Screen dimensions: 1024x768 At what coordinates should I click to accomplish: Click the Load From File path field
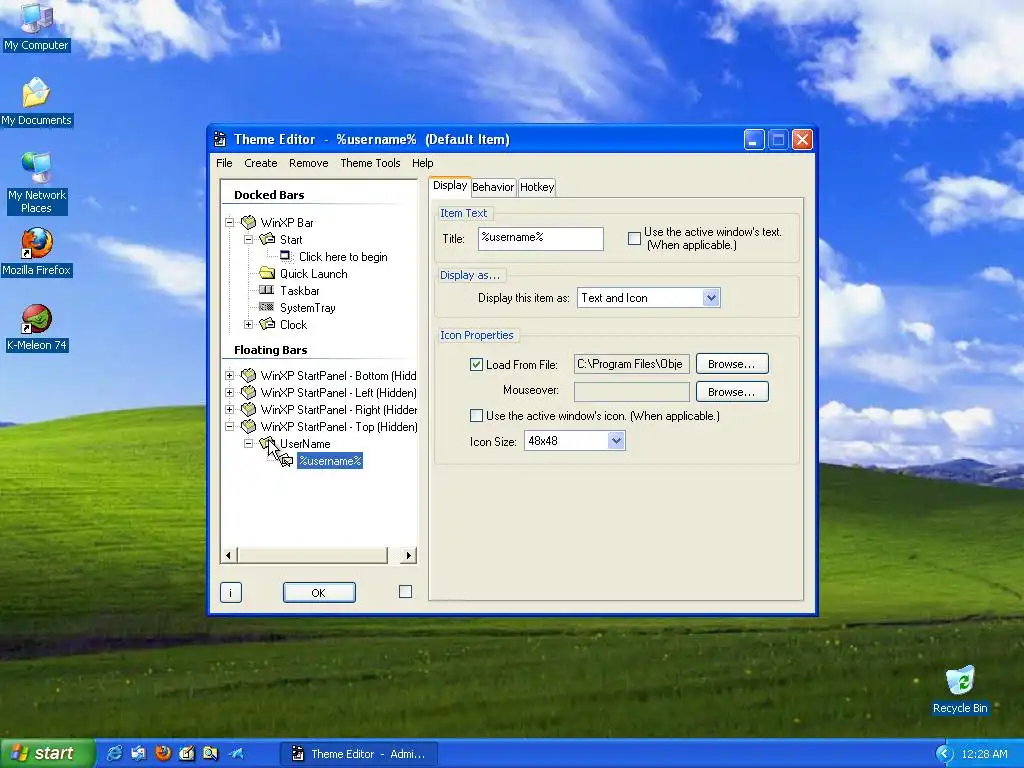(x=632, y=364)
